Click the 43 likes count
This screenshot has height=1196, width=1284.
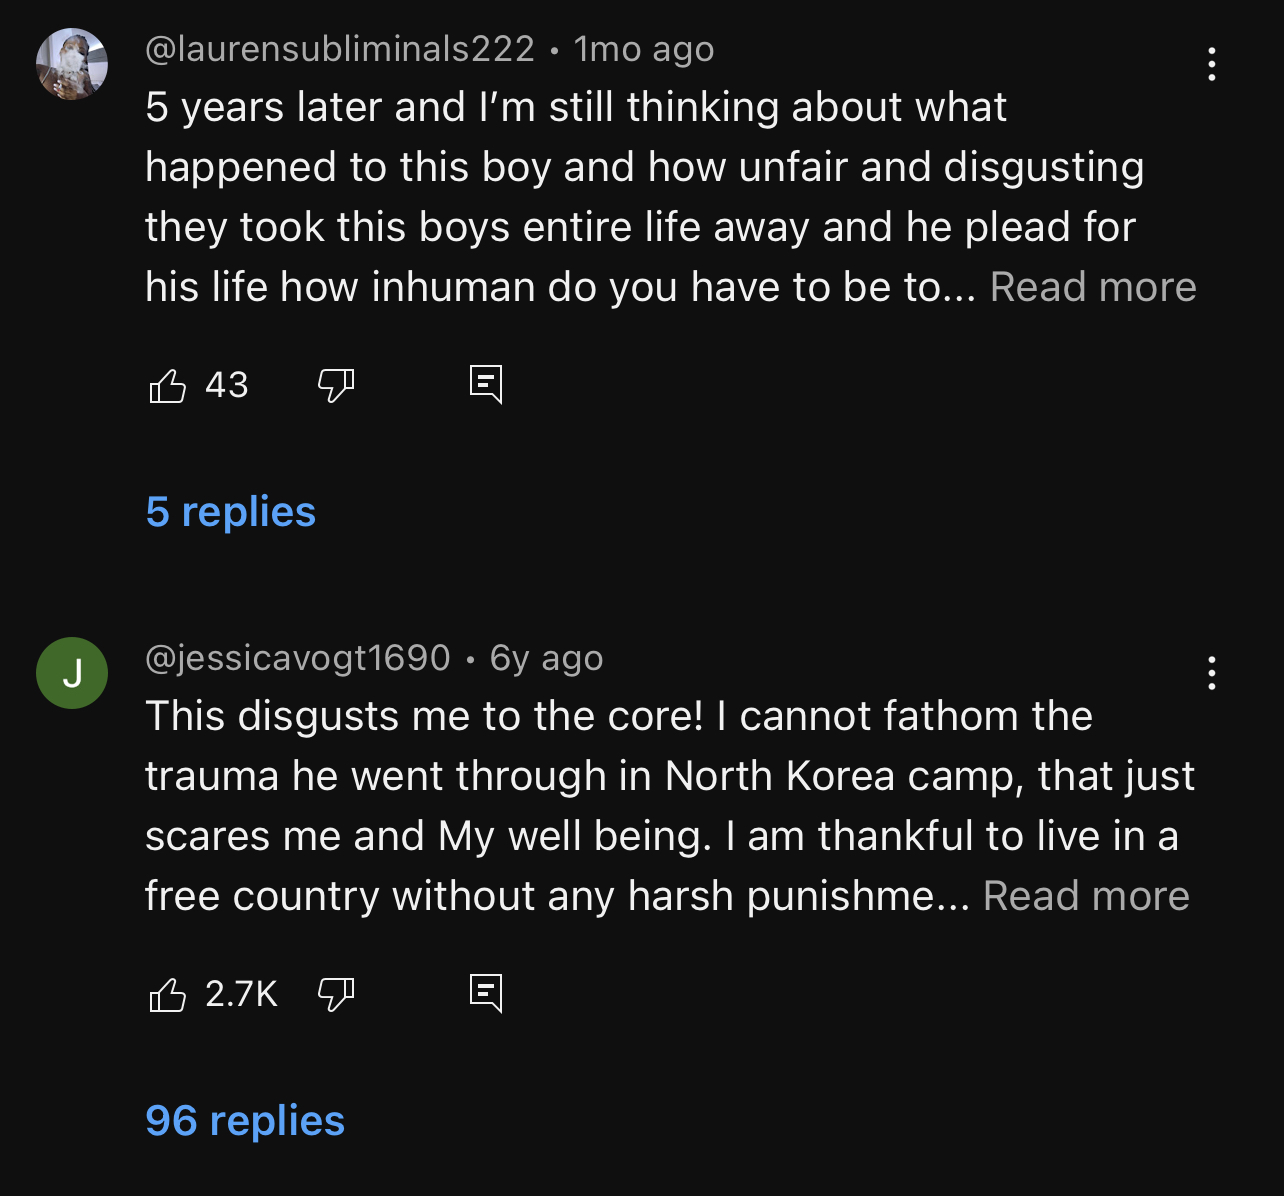[227, 385]
